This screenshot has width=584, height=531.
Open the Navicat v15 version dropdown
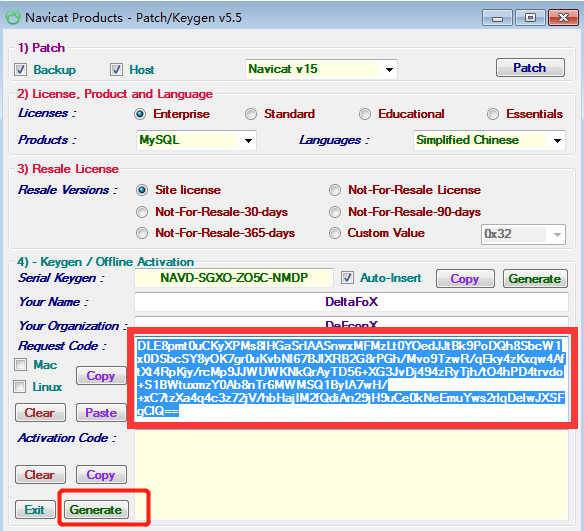[x=321, y=69]
